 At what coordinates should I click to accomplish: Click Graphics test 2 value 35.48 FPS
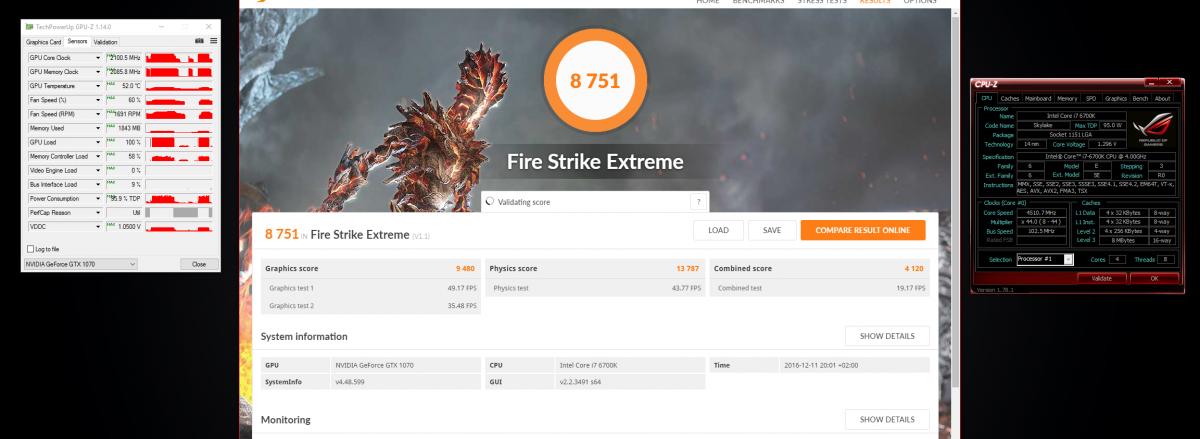click(463, 305)
